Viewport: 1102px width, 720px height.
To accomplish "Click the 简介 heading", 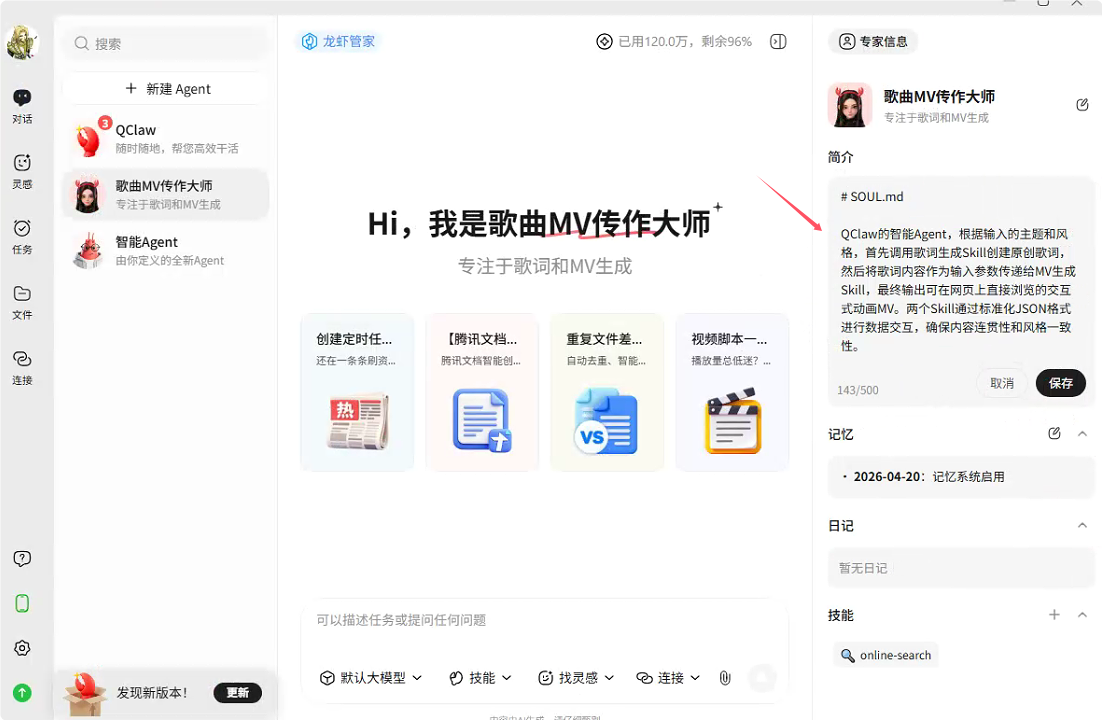I will click(x=841, y=157).
